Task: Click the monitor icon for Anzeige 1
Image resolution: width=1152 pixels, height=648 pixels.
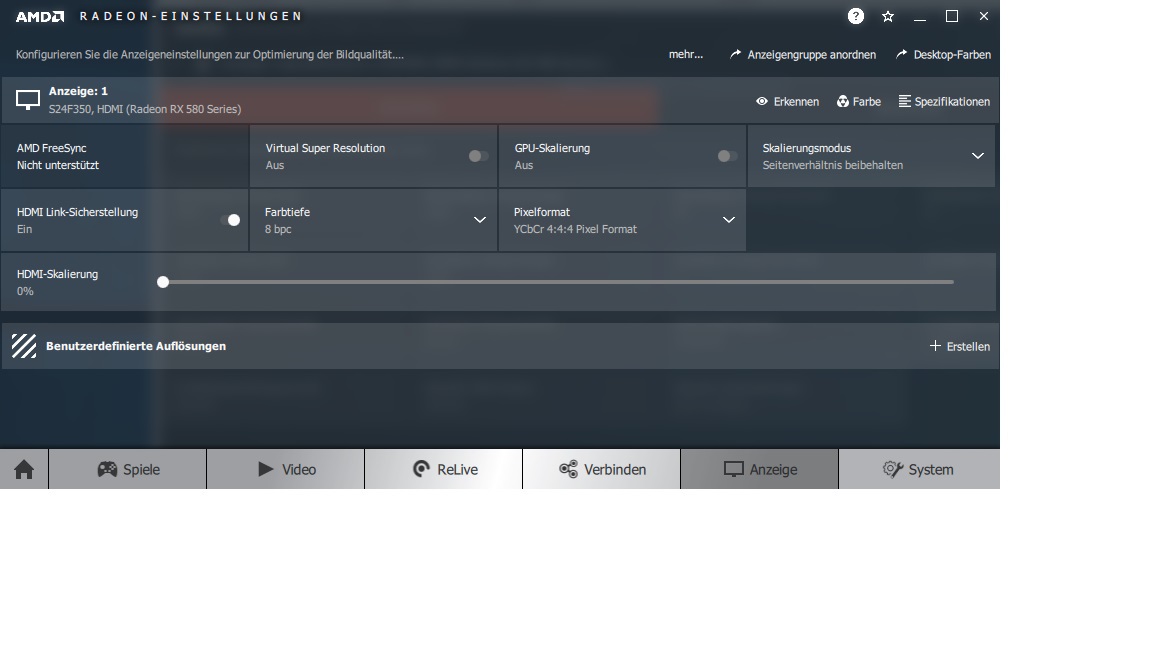Action: pos(28,100)
